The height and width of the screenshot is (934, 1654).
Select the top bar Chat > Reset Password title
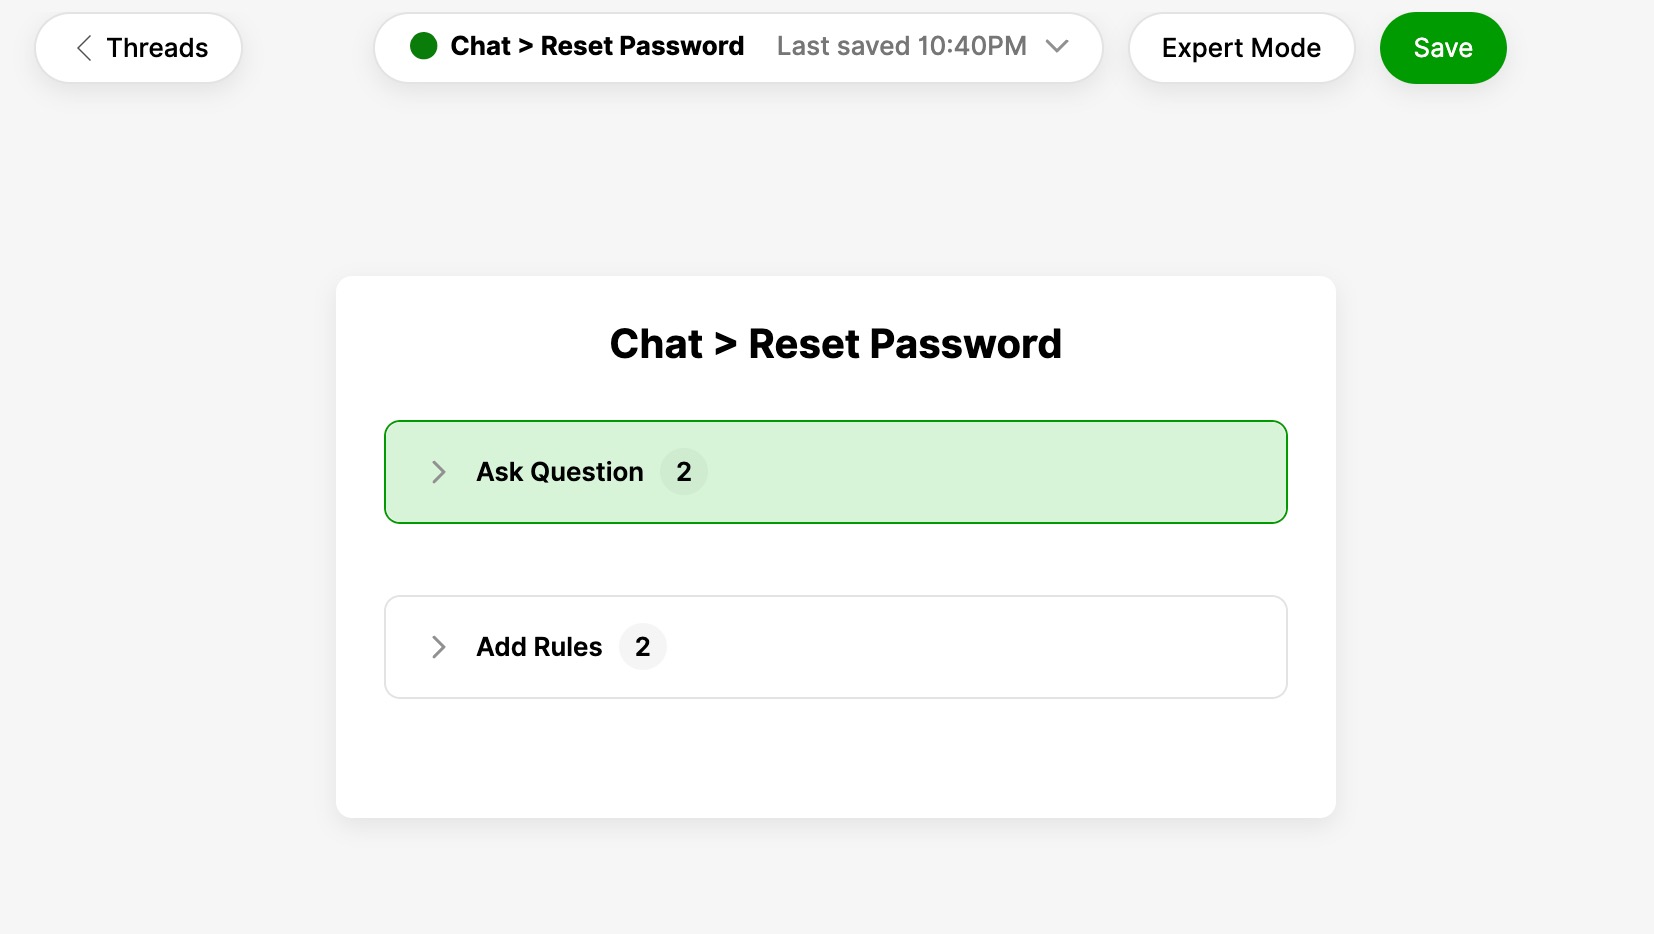(597, 46)
